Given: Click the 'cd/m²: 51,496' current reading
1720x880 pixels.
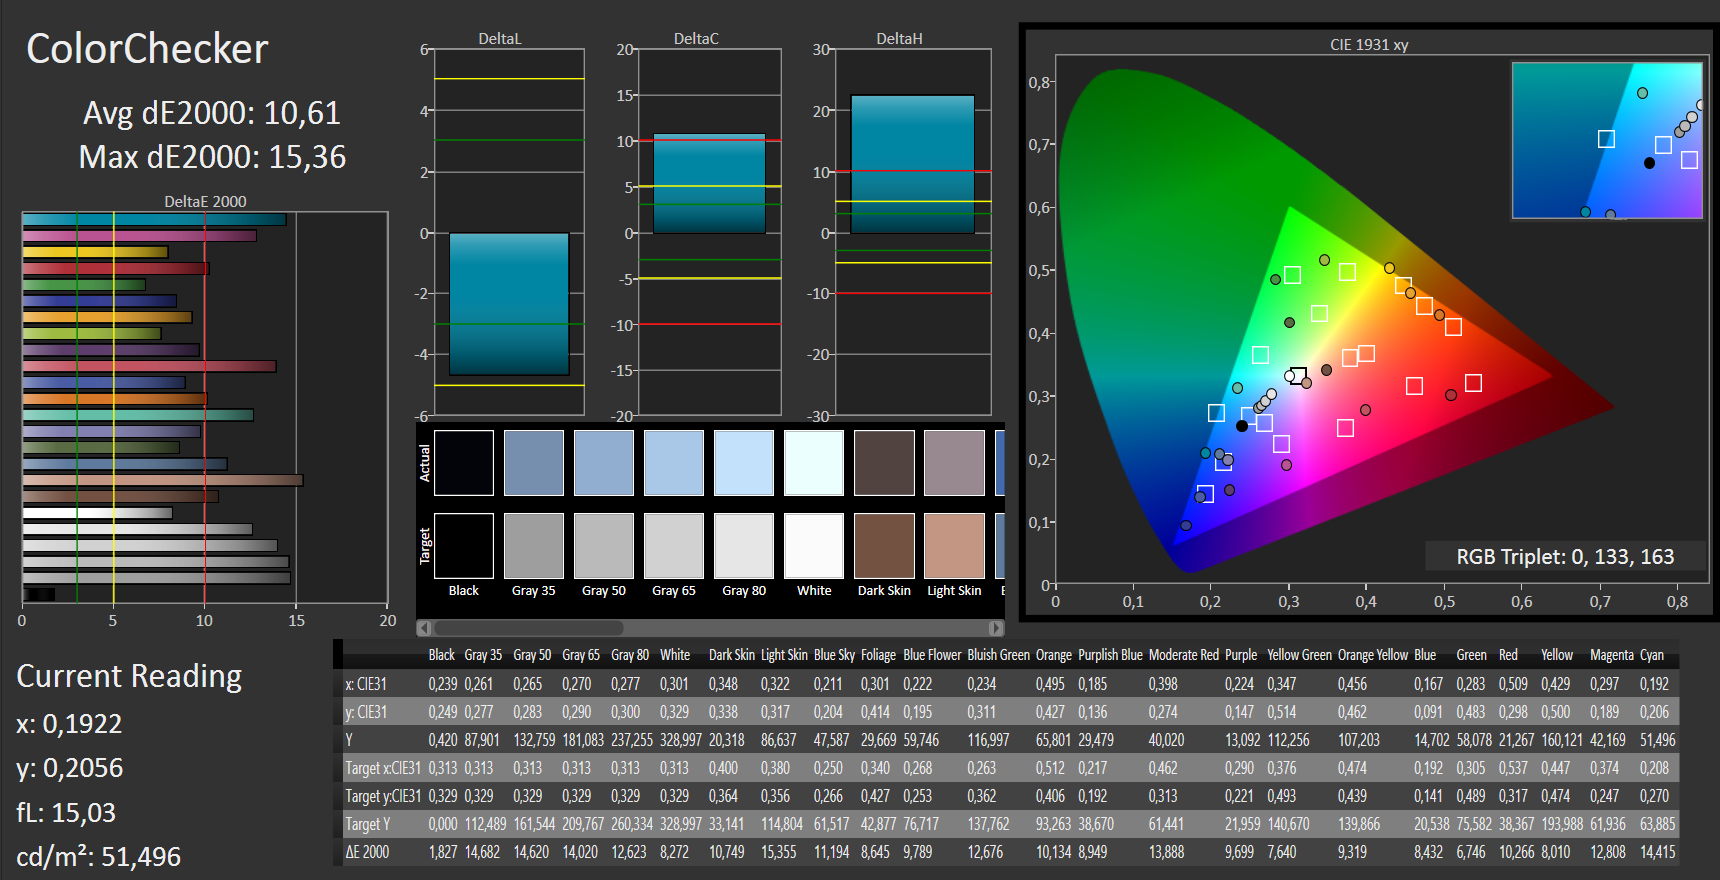Looking at the screenshot, I should (99, 857).
